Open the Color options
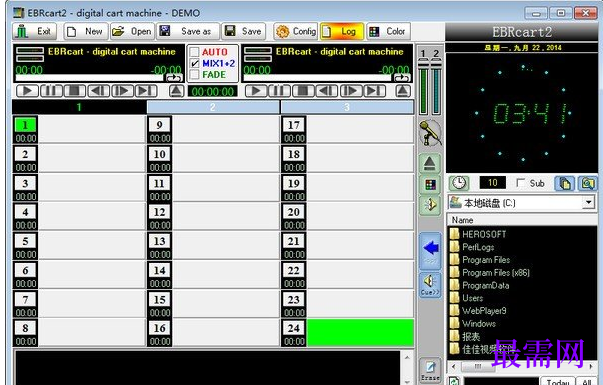 [388, 31]
